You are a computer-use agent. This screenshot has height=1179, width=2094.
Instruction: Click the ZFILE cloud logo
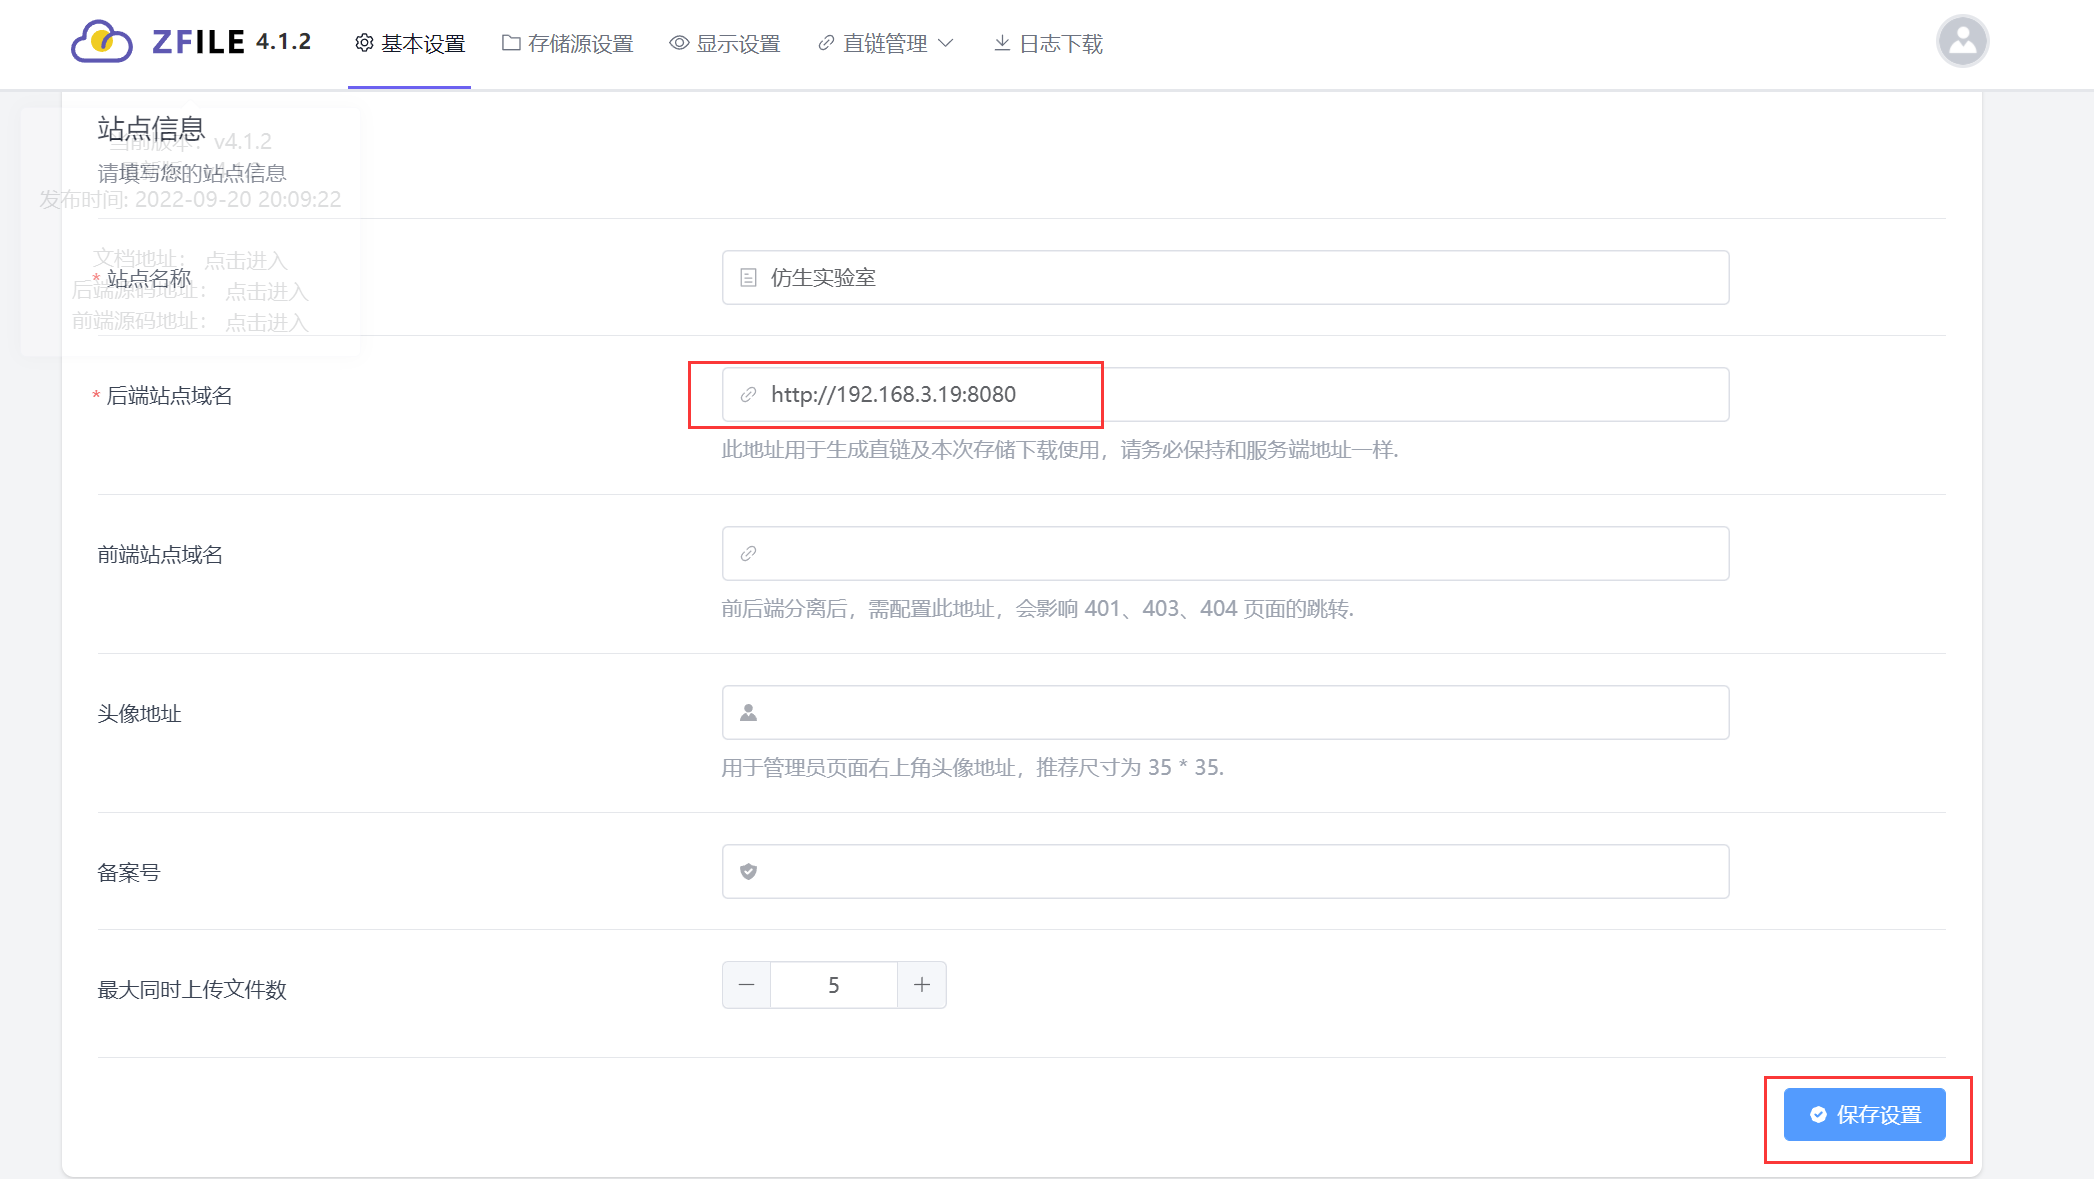coord(102,42)
